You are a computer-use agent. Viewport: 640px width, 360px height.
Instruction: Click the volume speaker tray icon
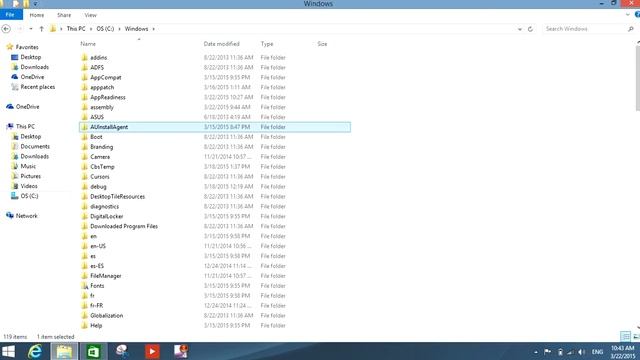(582, 352)
